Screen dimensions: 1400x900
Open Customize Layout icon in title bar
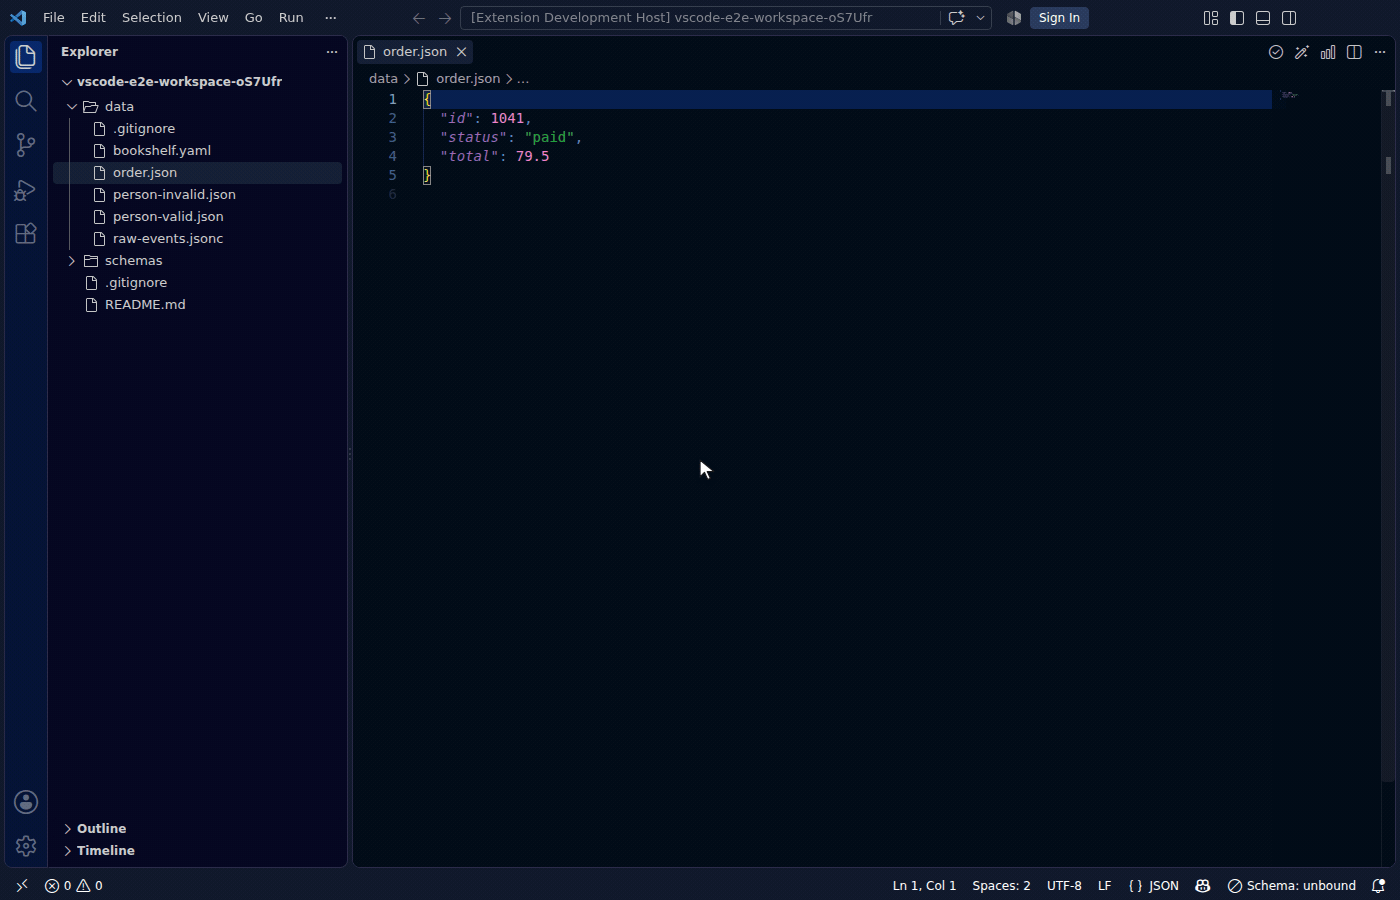tap(1211, 18)
